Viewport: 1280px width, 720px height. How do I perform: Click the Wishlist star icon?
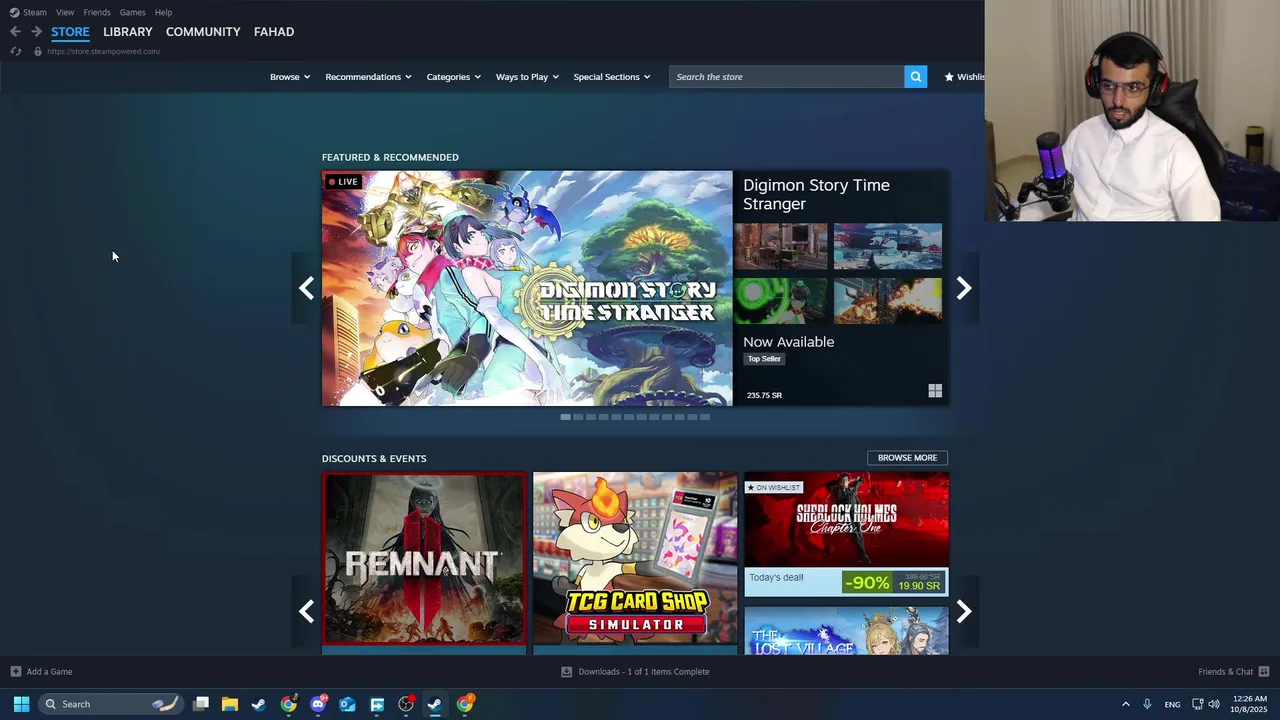click(x=949, y=77)
